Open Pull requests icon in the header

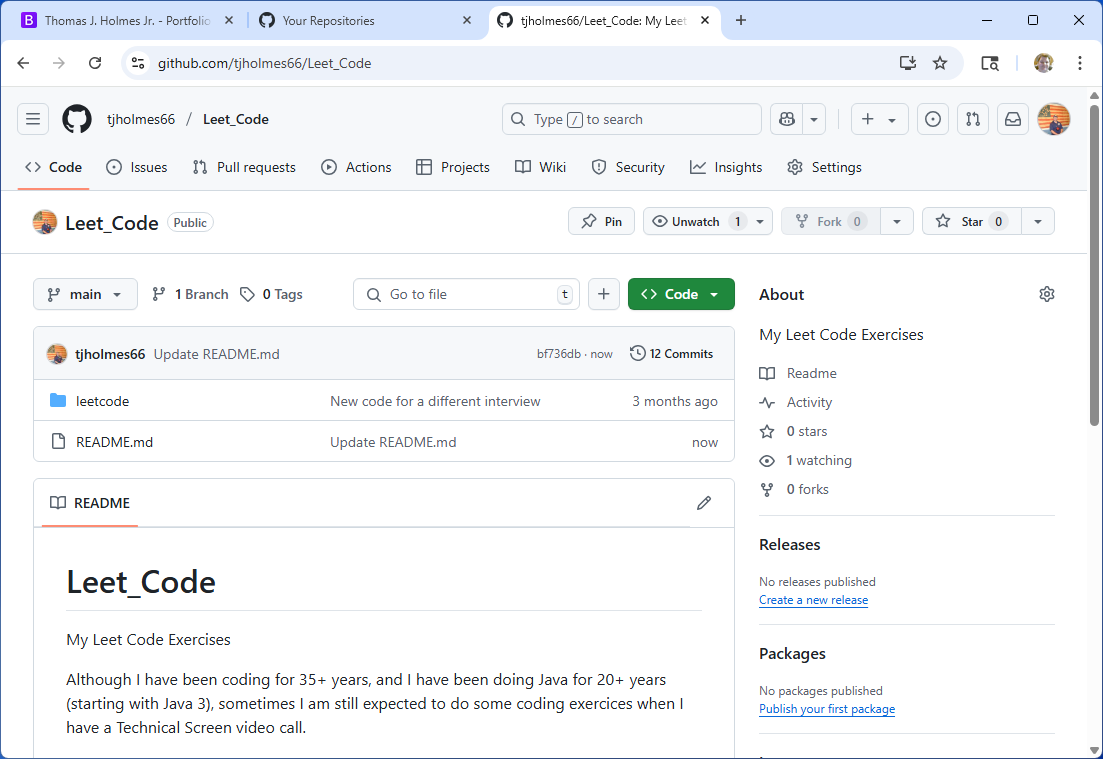(973, 120)
